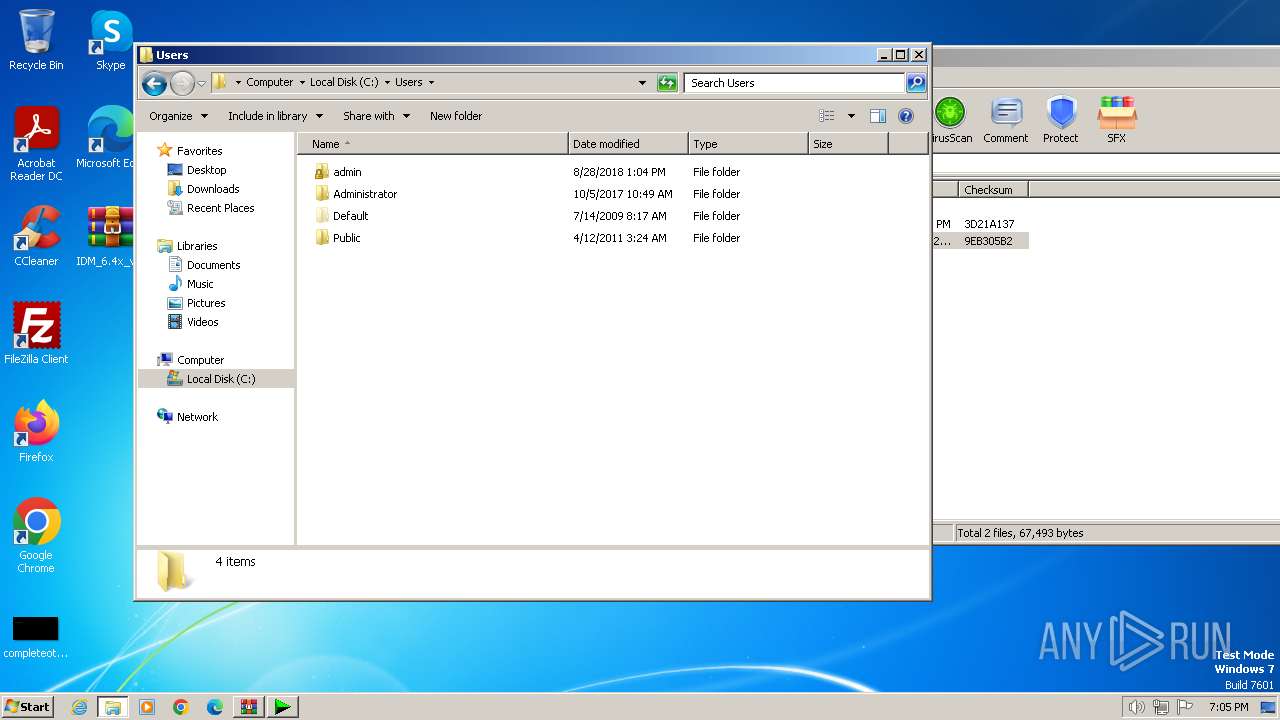Click the WinRAR taskbar icon
The width and height of the screenshot is (1280, 720).
click(x=248, y=707)
